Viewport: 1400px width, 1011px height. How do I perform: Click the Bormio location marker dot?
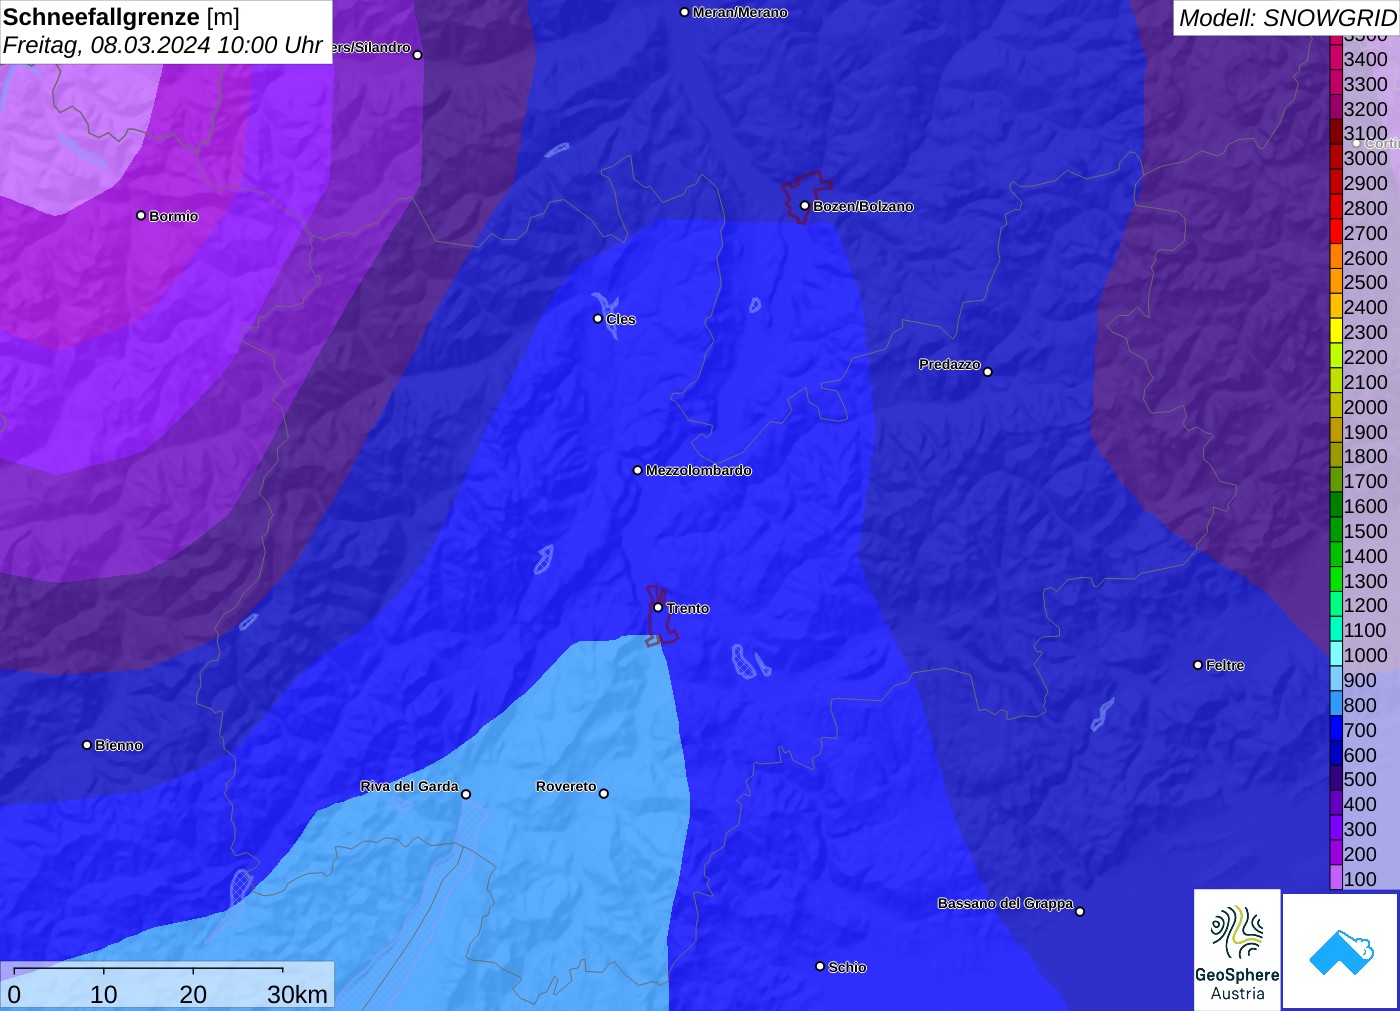(x=141, y=215)
